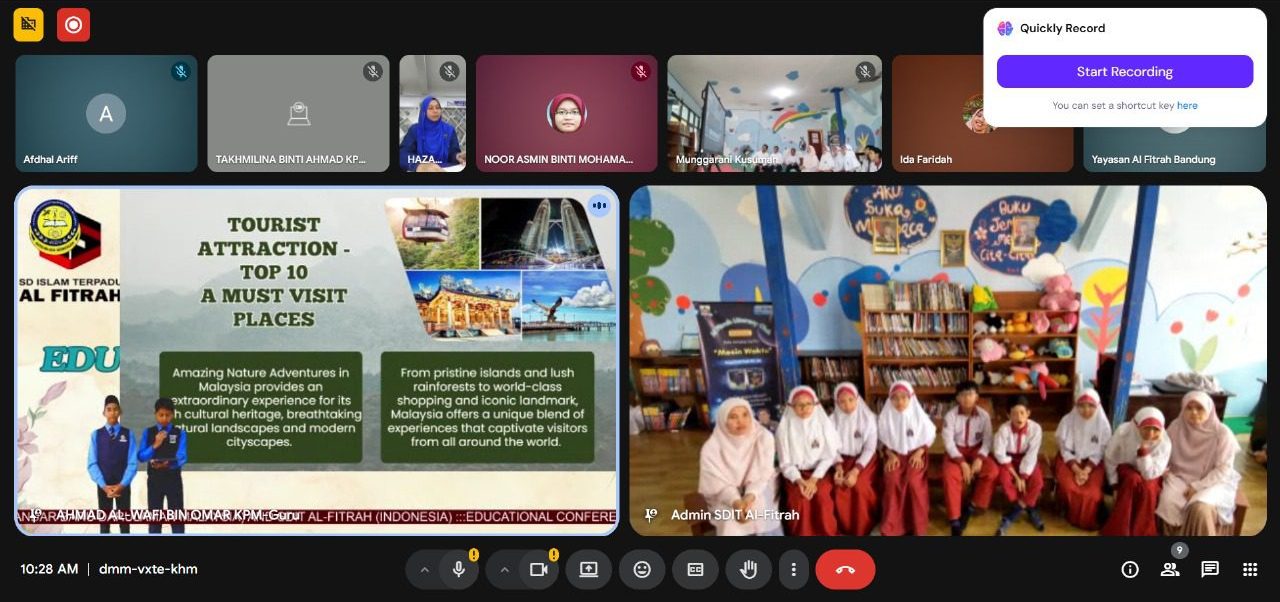Open the Meet activities grid icon

(x=1249, y=569)
